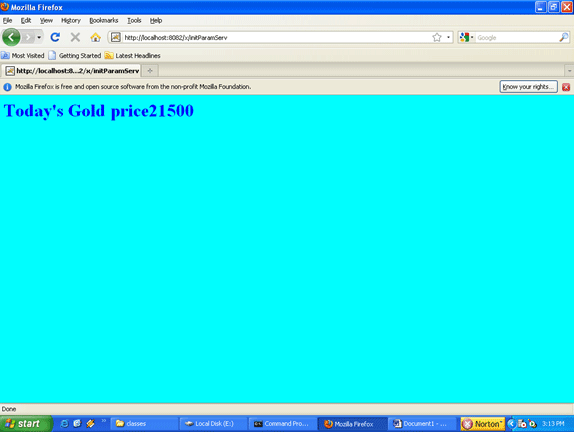This screenshot has width=577, height=433.
Task: Click the site icon in address bar
Action: (x=116, y=37)
